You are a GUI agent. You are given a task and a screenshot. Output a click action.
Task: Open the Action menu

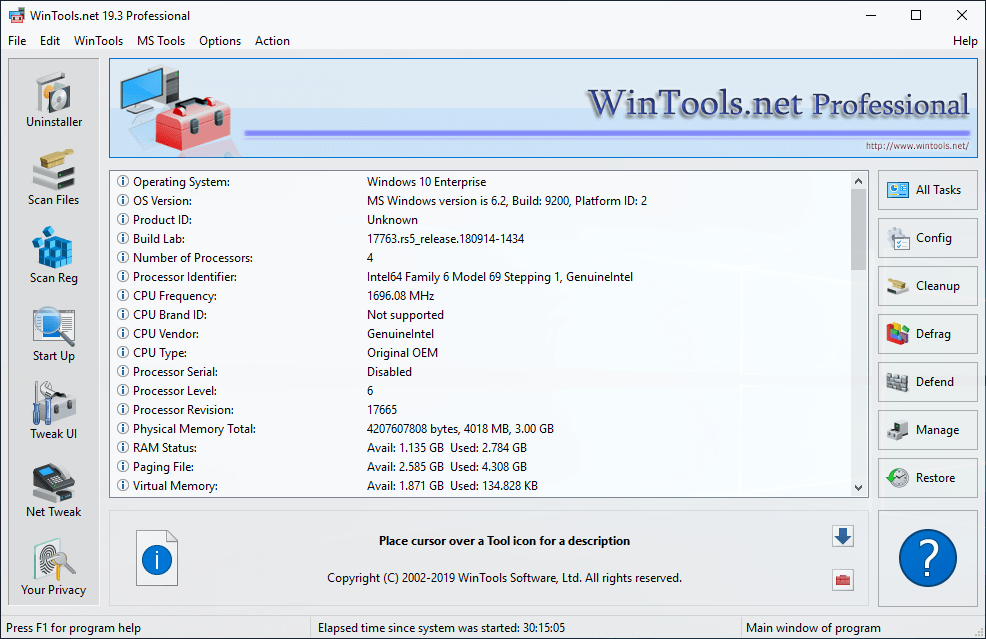[x=272, y=41]
